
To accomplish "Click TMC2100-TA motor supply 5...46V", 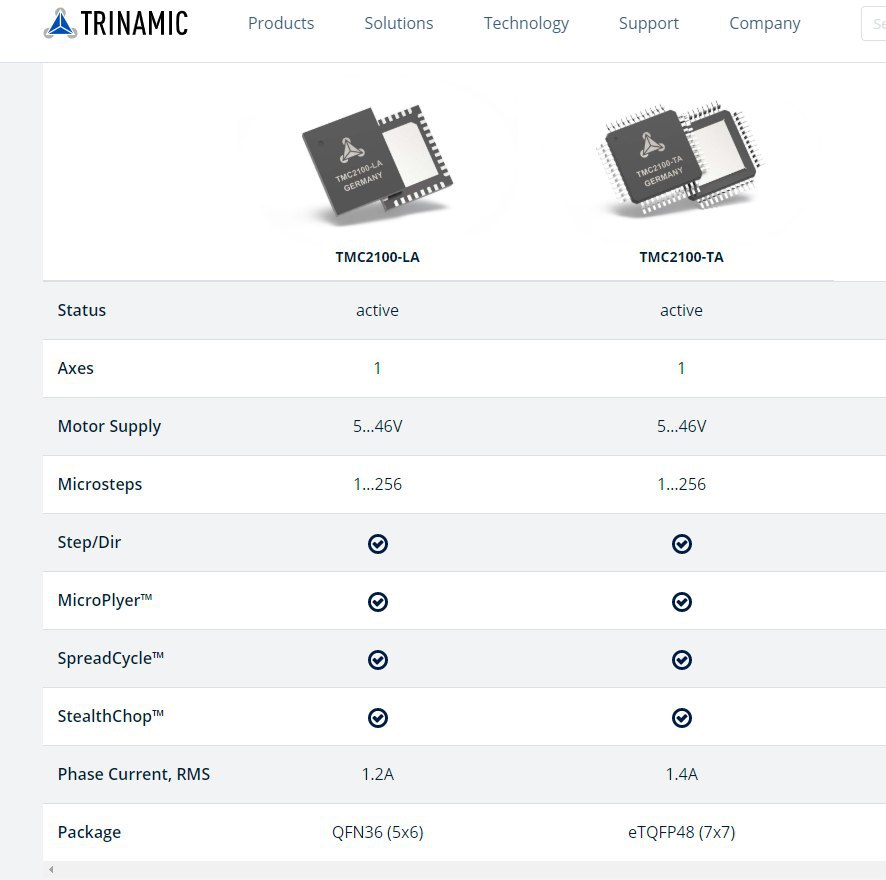I will [681, 426].
